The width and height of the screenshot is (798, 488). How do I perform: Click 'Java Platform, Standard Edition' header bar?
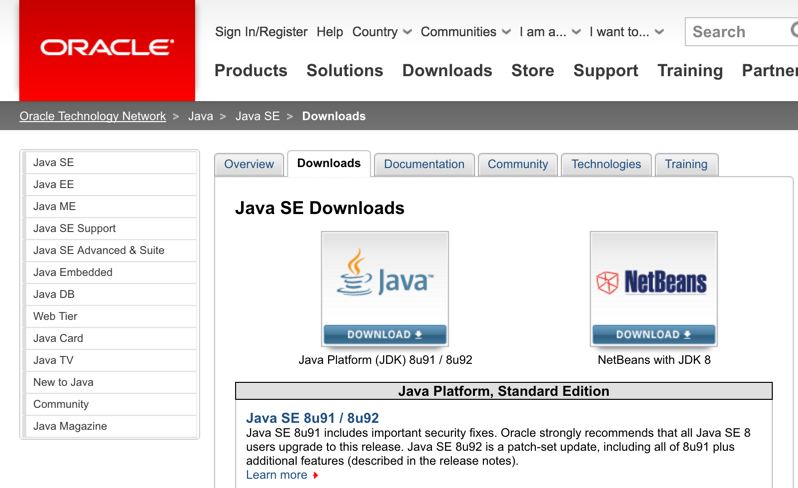pos(504,391)
